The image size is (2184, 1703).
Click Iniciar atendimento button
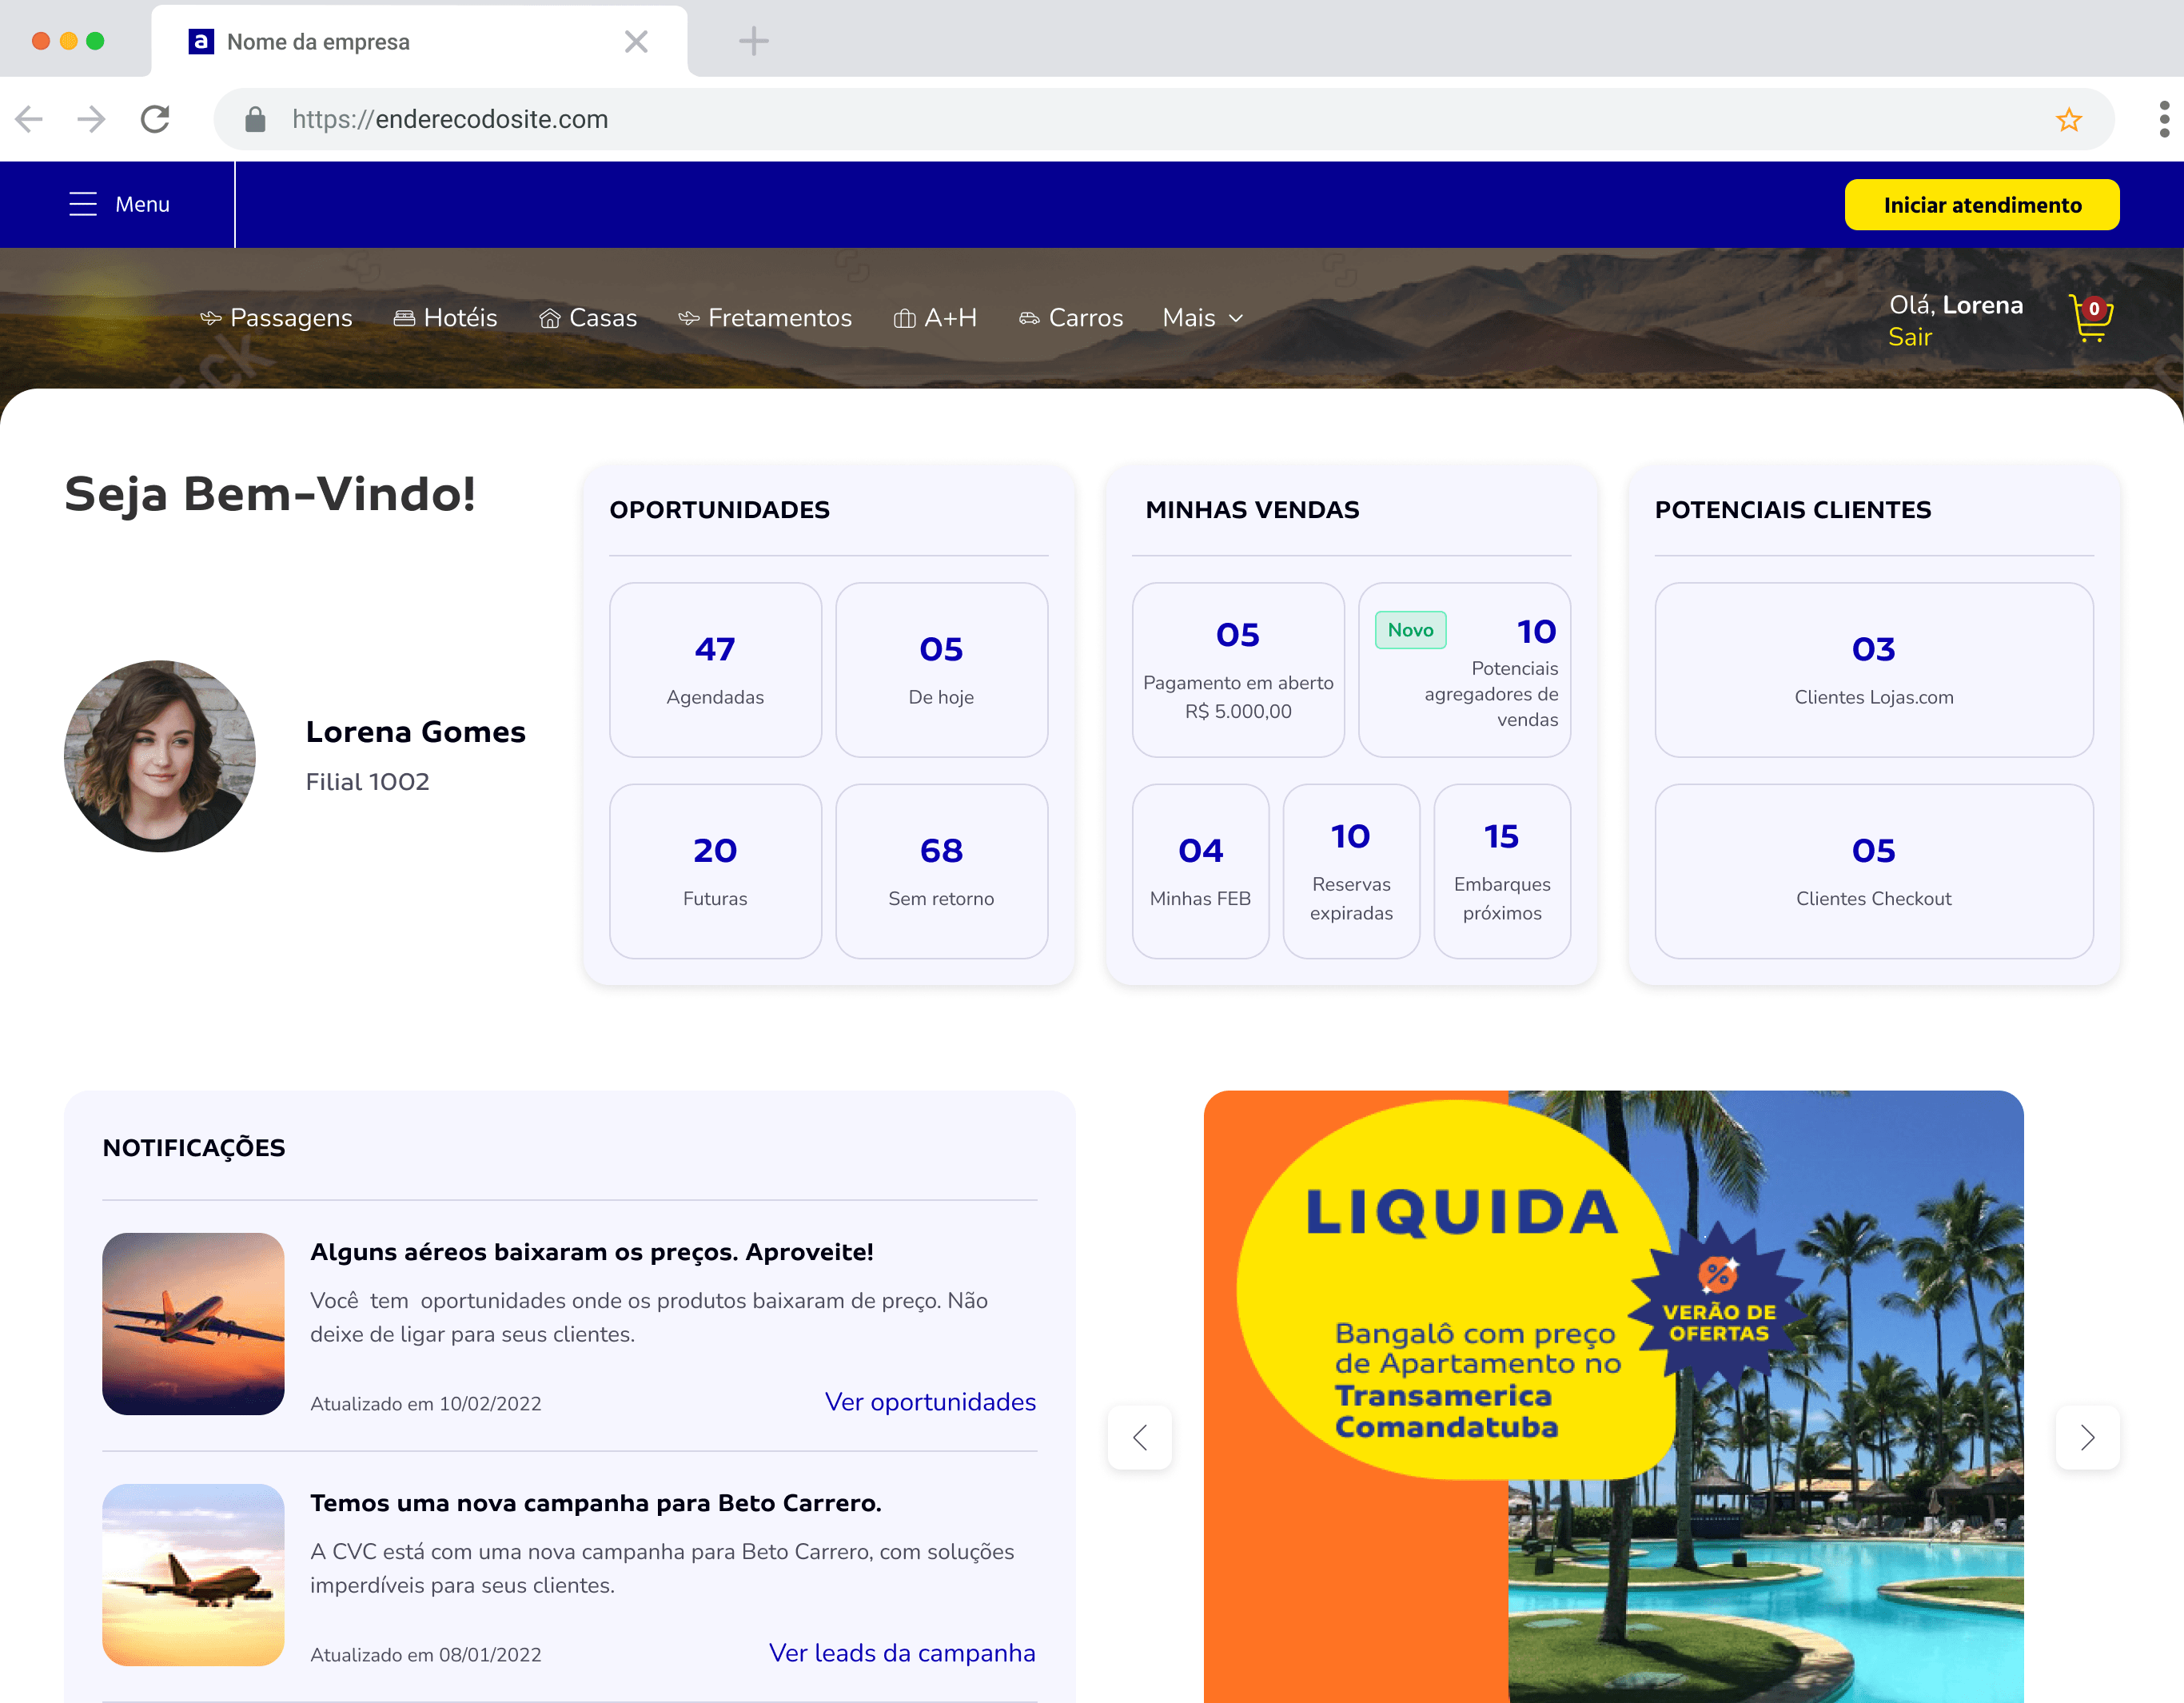pos(1981,205)
